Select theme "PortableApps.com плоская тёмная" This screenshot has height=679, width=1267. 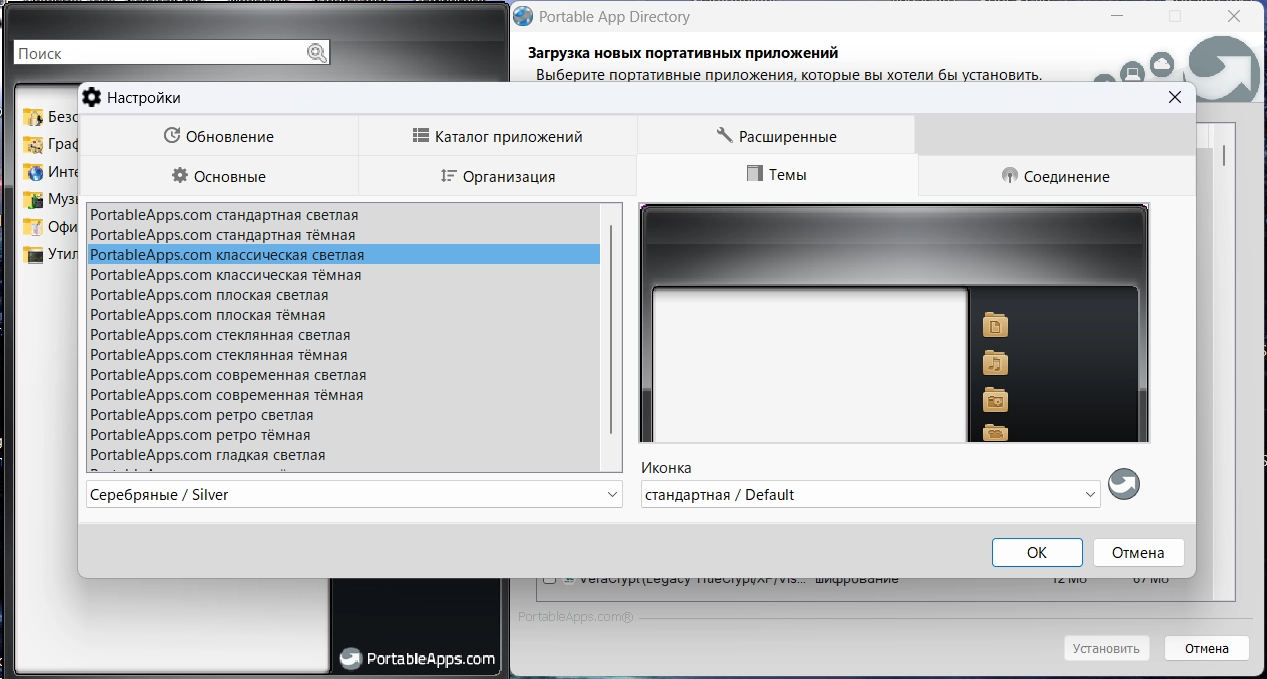[344, 315]
